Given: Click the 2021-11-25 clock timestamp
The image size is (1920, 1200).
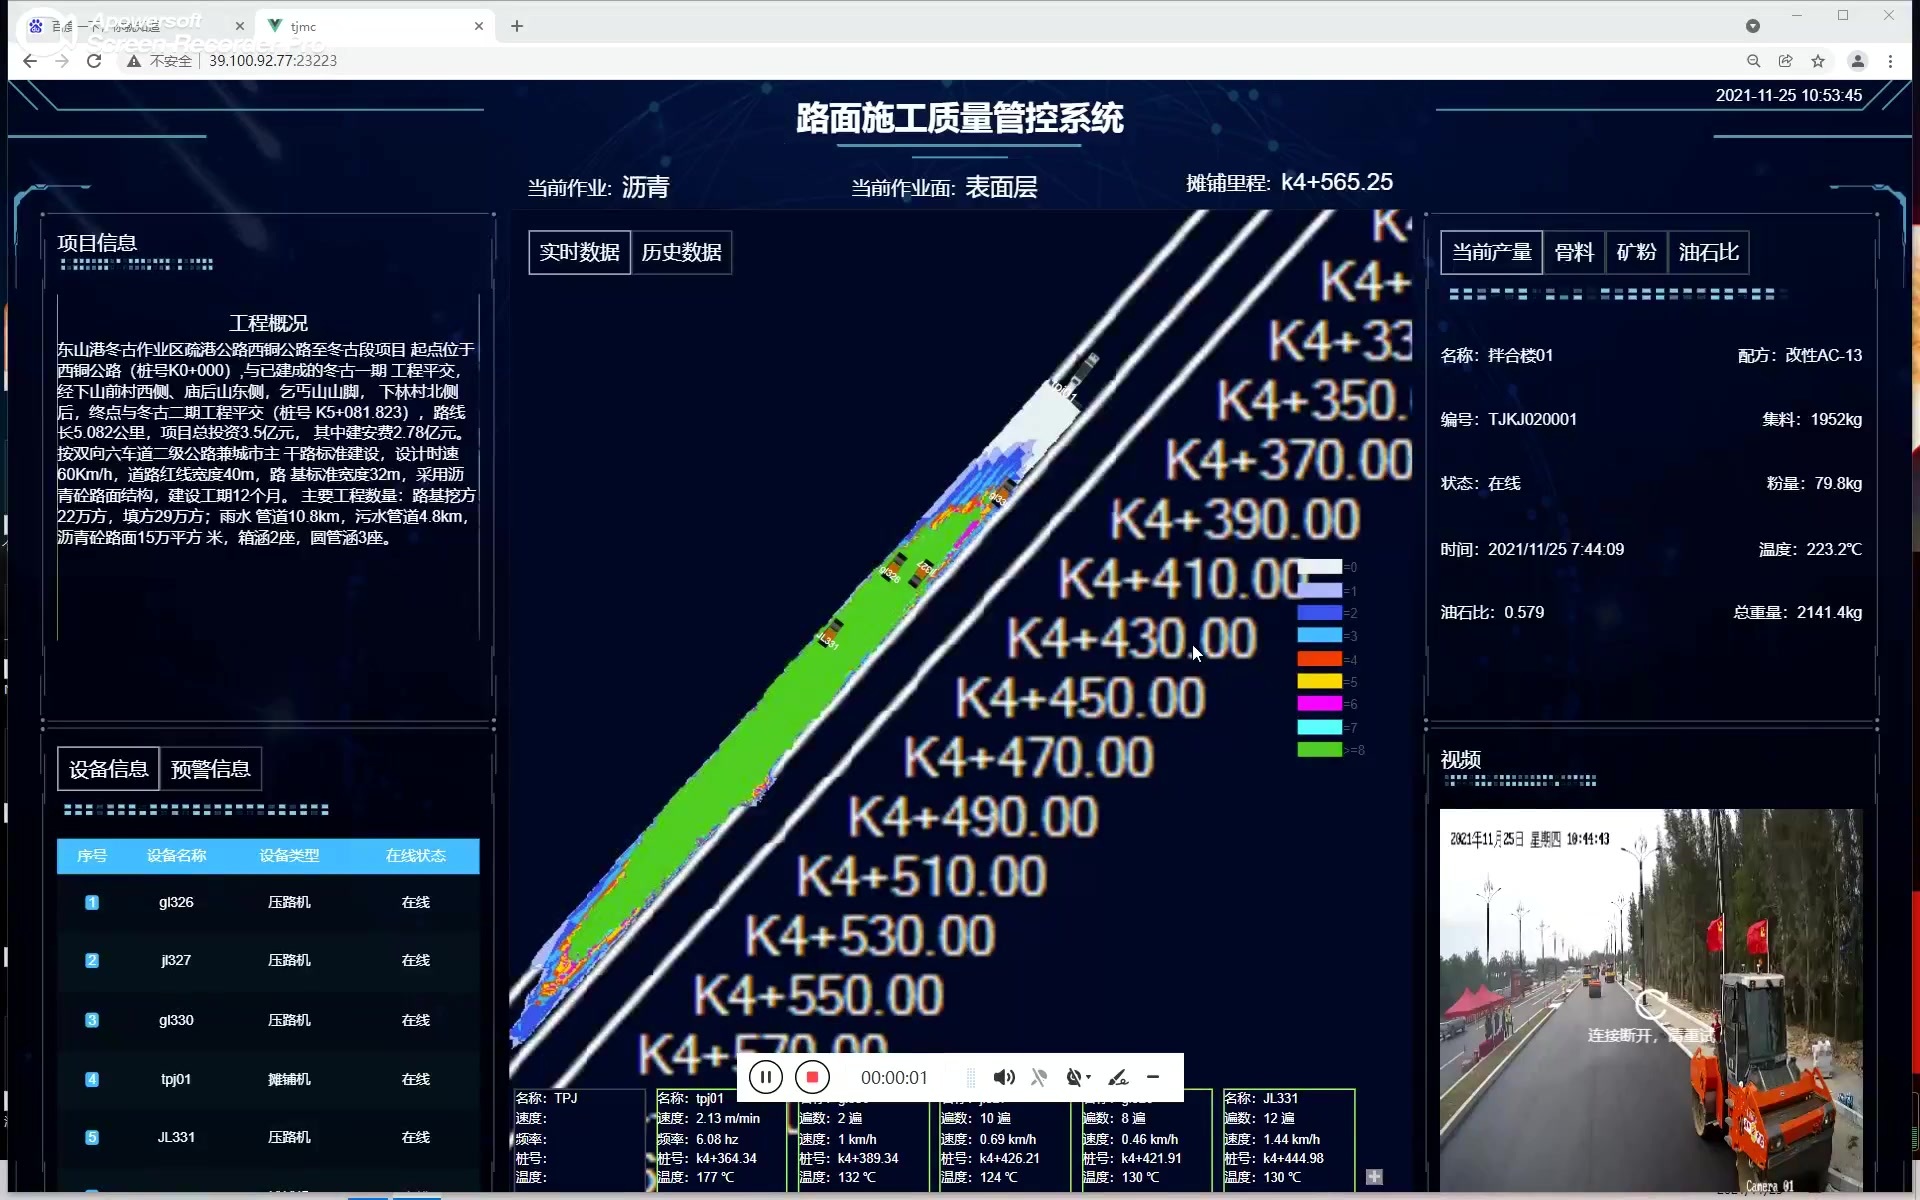Looking at the screenshot, I should pos(1789,96).
